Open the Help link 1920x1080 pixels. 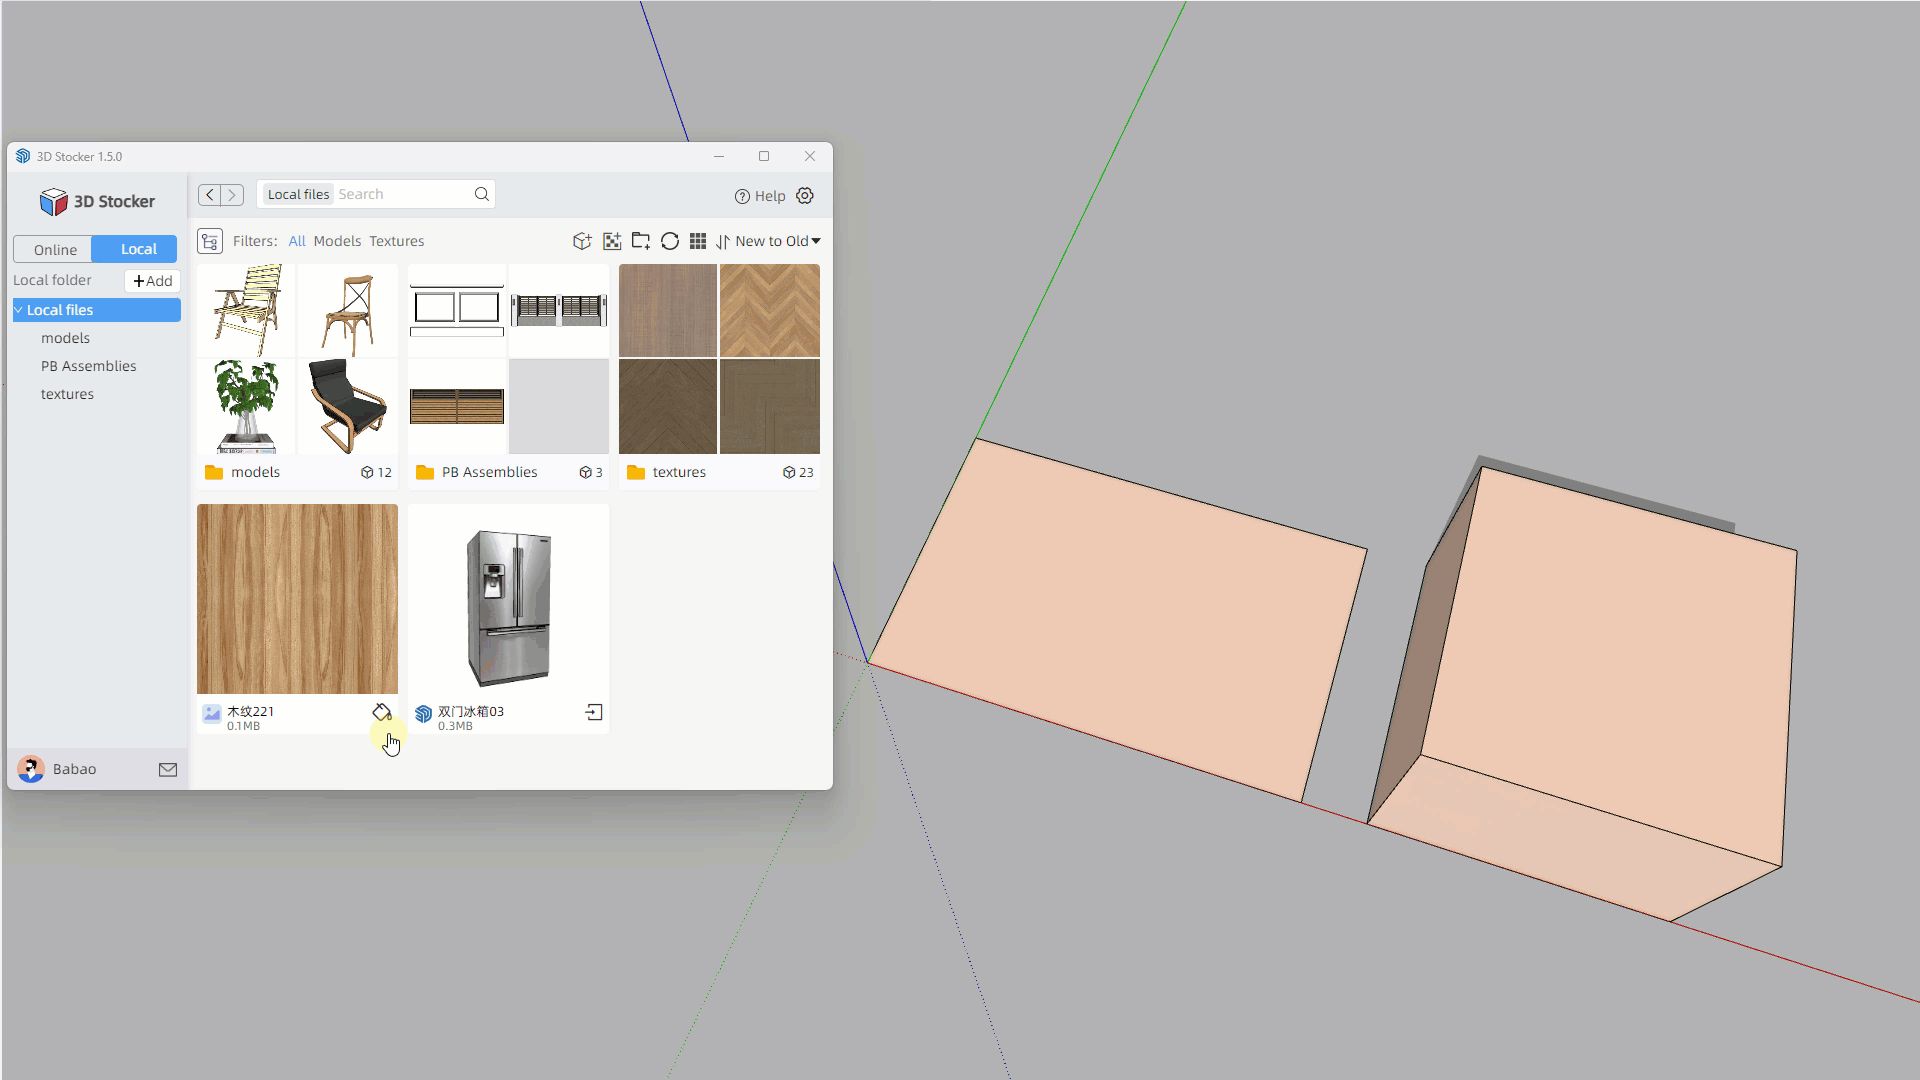tap(760, 196)
